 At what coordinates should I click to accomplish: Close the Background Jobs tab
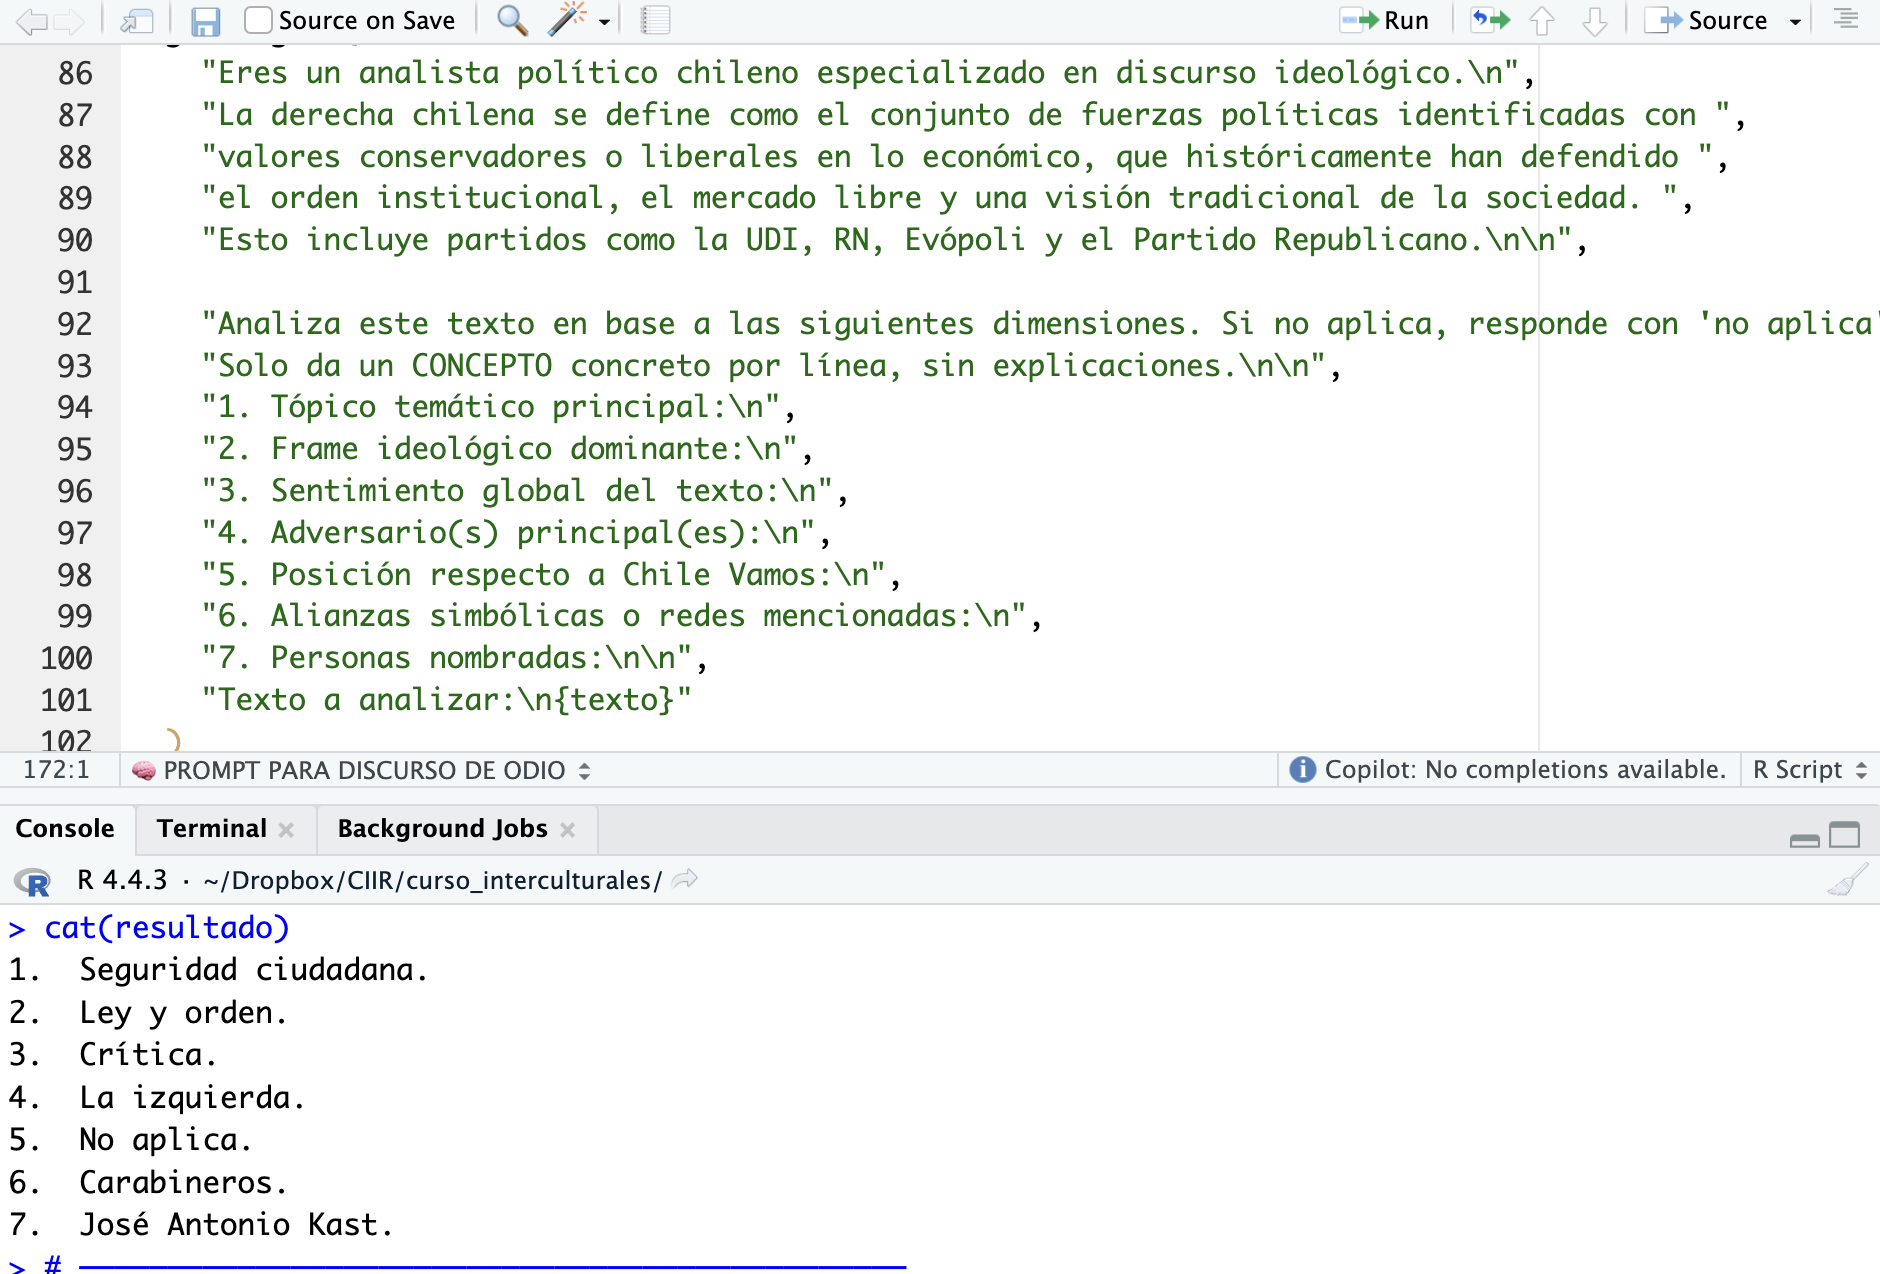pos(568,830)
